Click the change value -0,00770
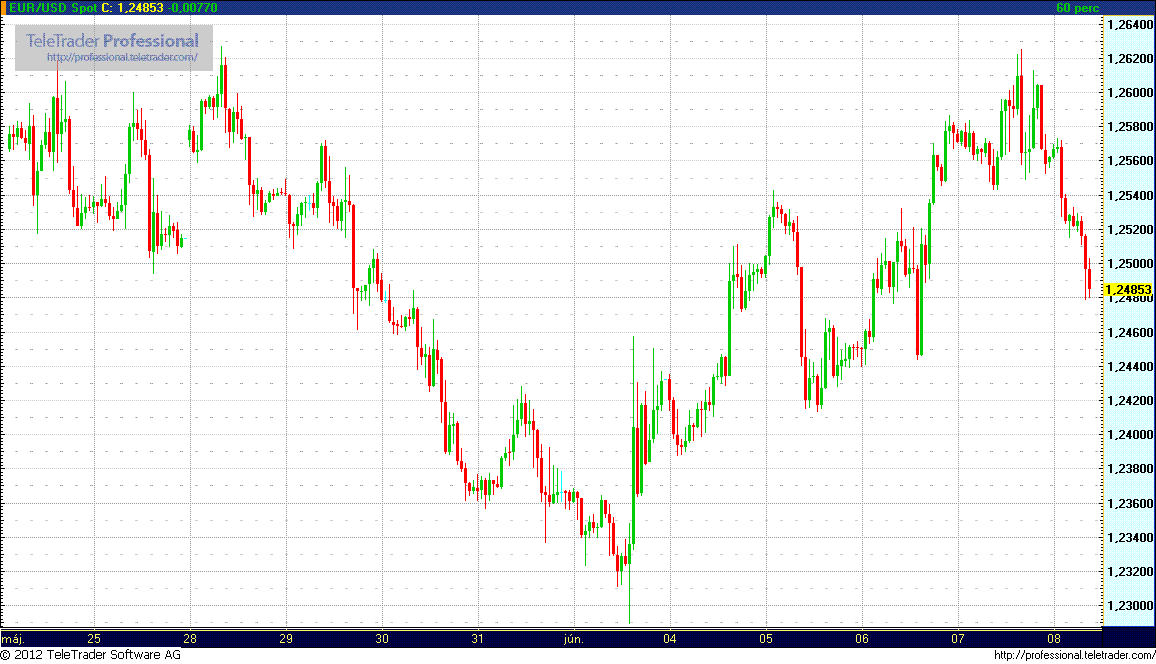This screenshot has width=1156, height=664. [192, 7]
